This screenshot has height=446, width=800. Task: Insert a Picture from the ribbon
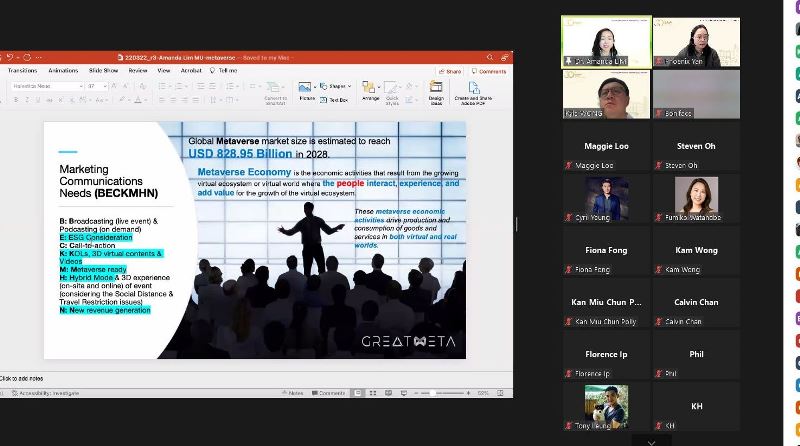[x=305, y=91]
